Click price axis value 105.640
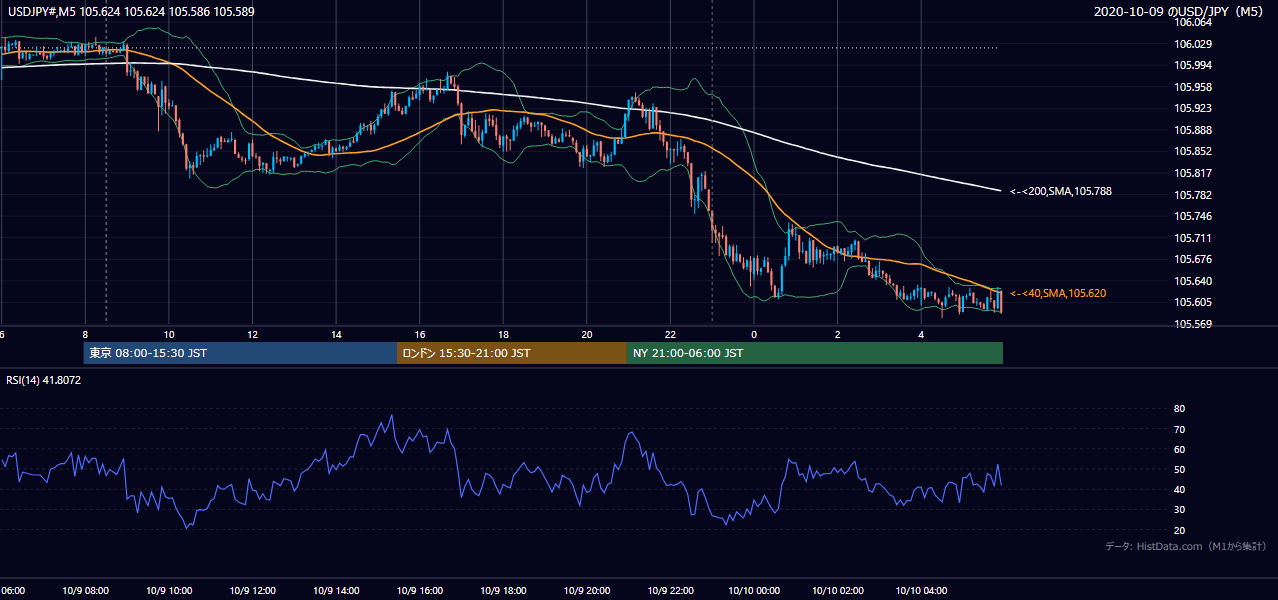The width and height of the screenshot is (1278, 600). (x=1193, y=281)
